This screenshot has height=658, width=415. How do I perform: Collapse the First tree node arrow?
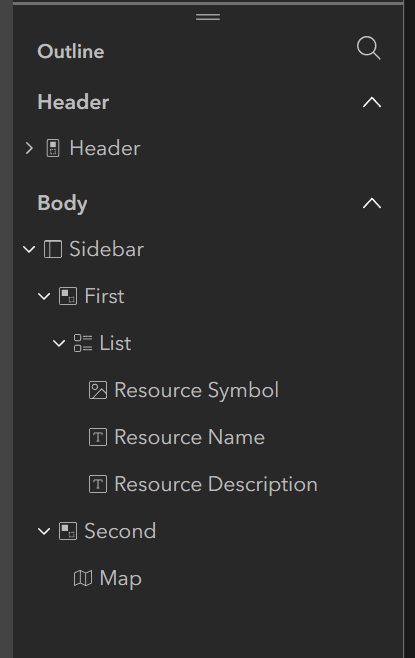(44, 296)
